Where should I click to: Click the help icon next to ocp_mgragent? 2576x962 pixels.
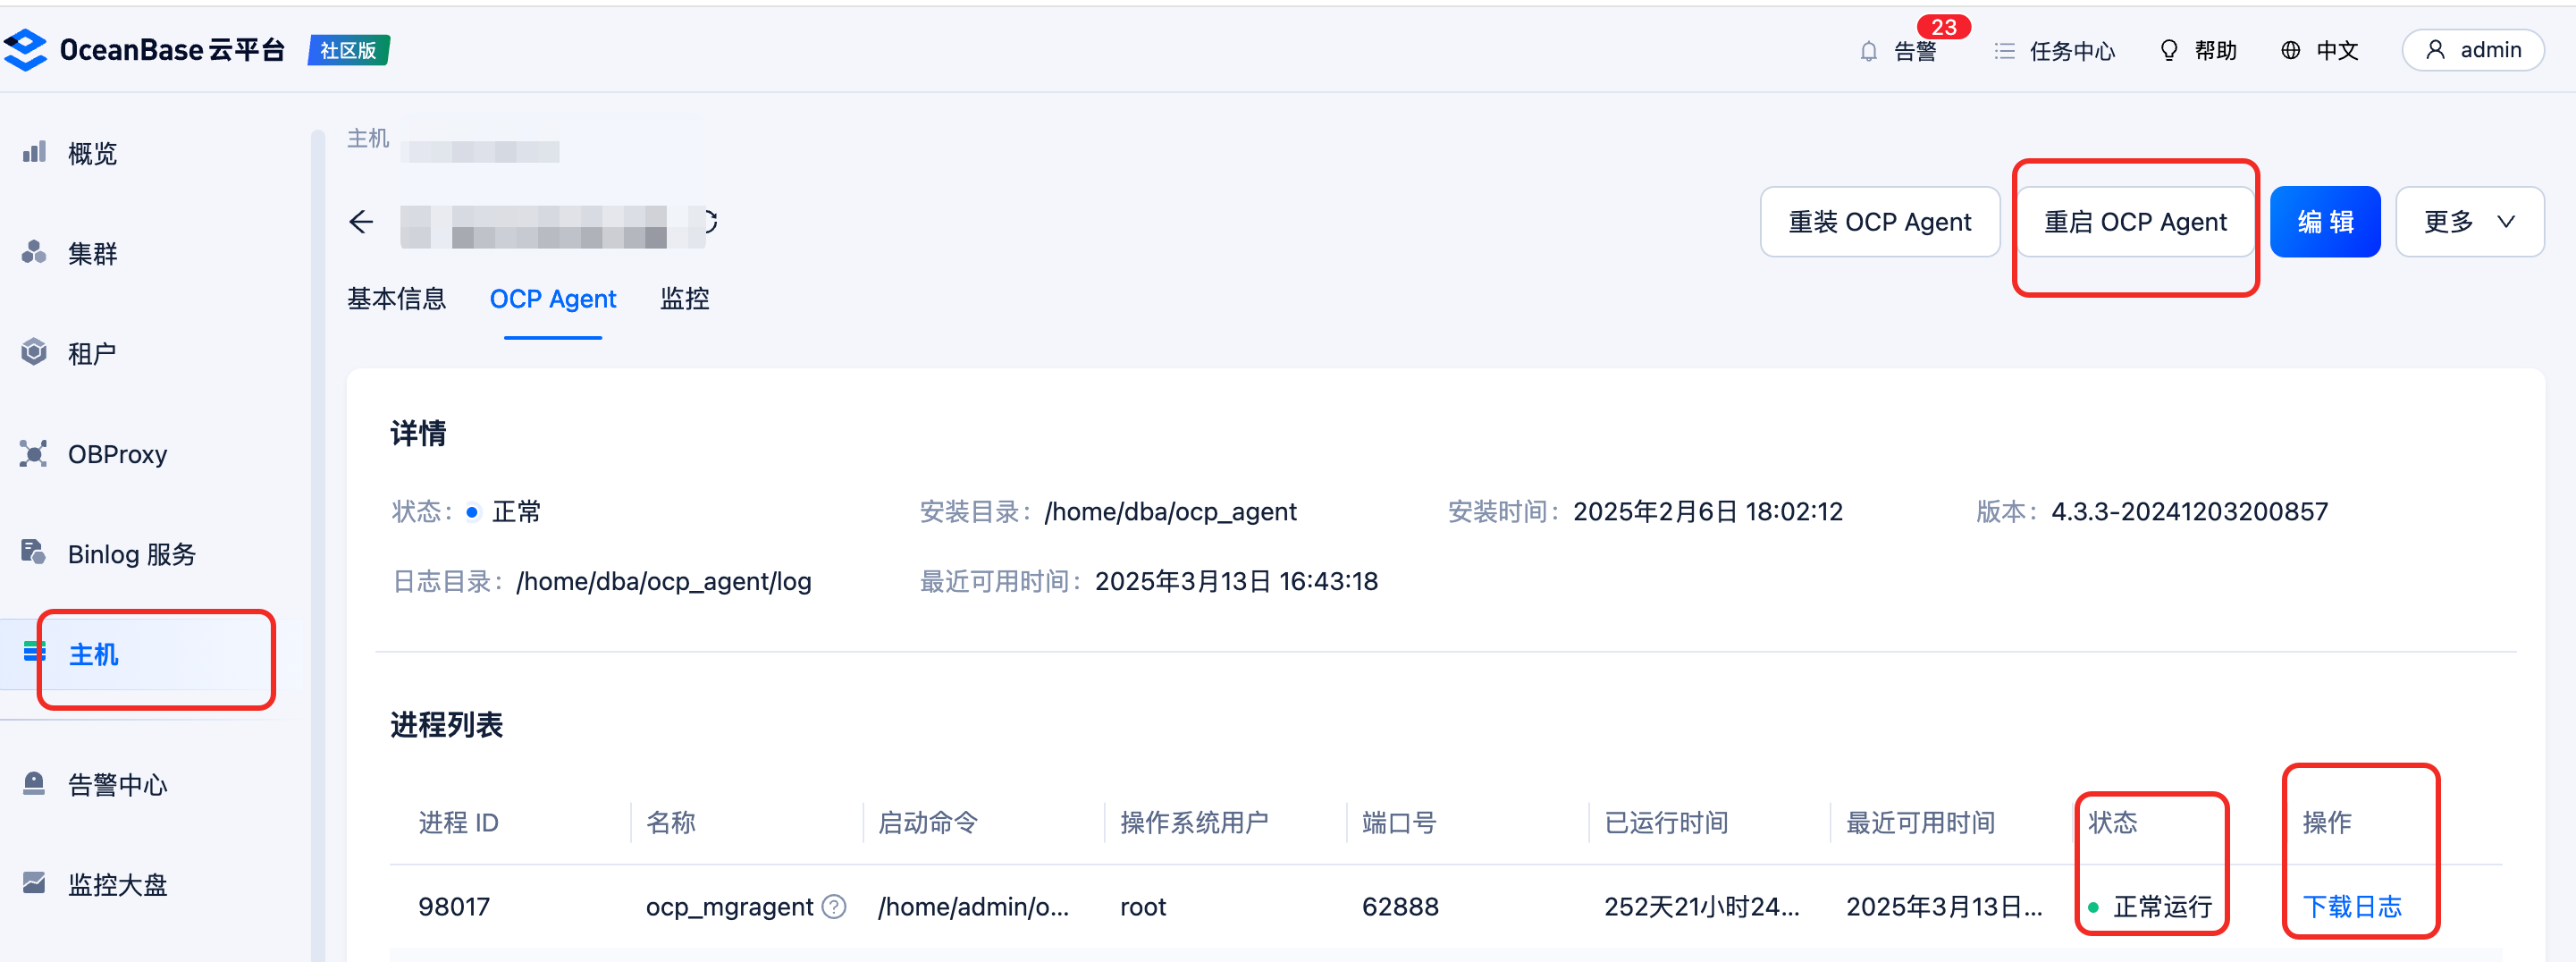(x=834, y=906)
